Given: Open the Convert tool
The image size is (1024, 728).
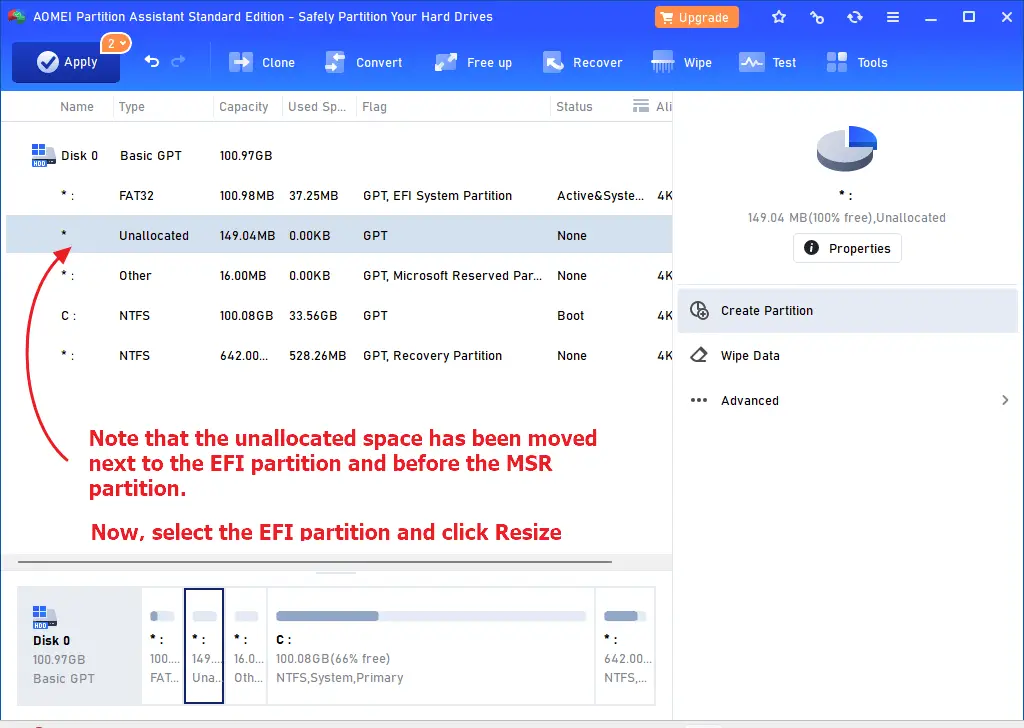Looking at the screenshot, I should 364,63.
